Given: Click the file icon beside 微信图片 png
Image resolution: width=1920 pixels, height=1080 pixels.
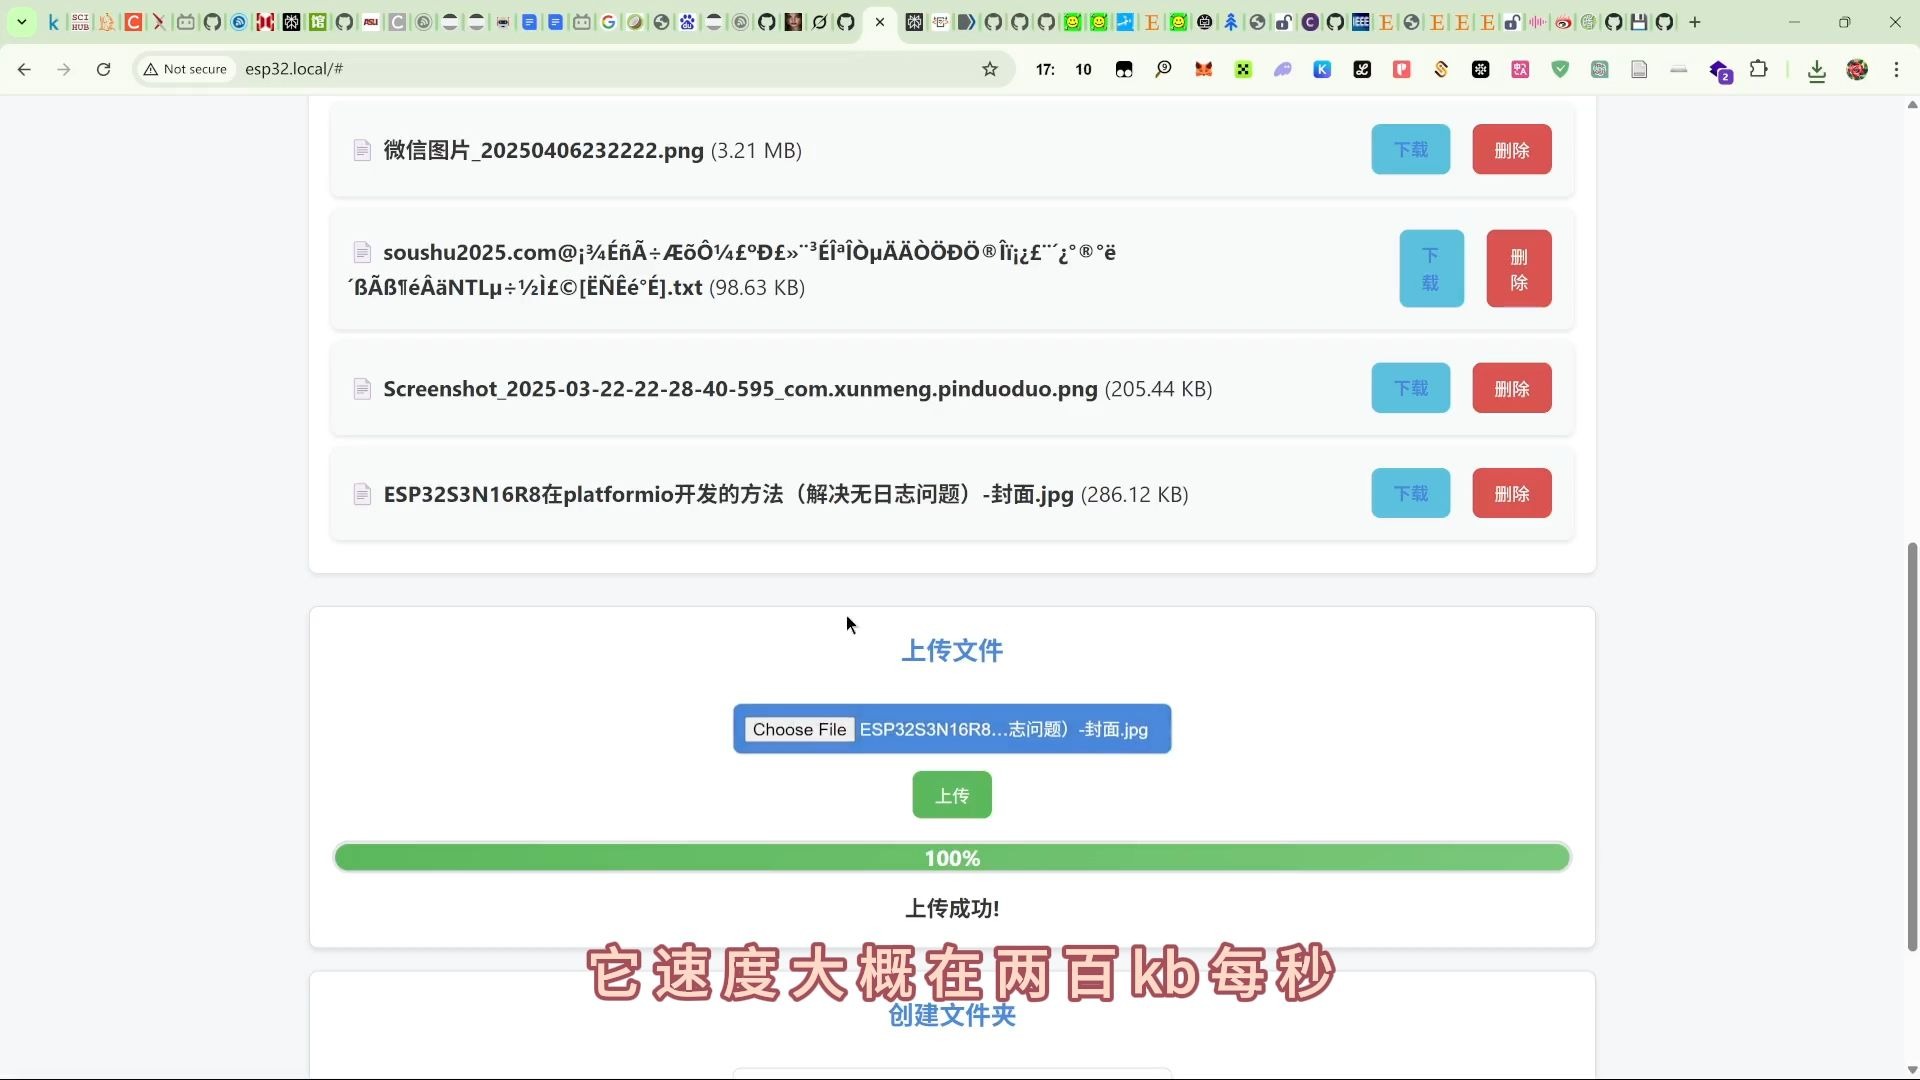Looking at the screenshot, I should pos(362,150).
